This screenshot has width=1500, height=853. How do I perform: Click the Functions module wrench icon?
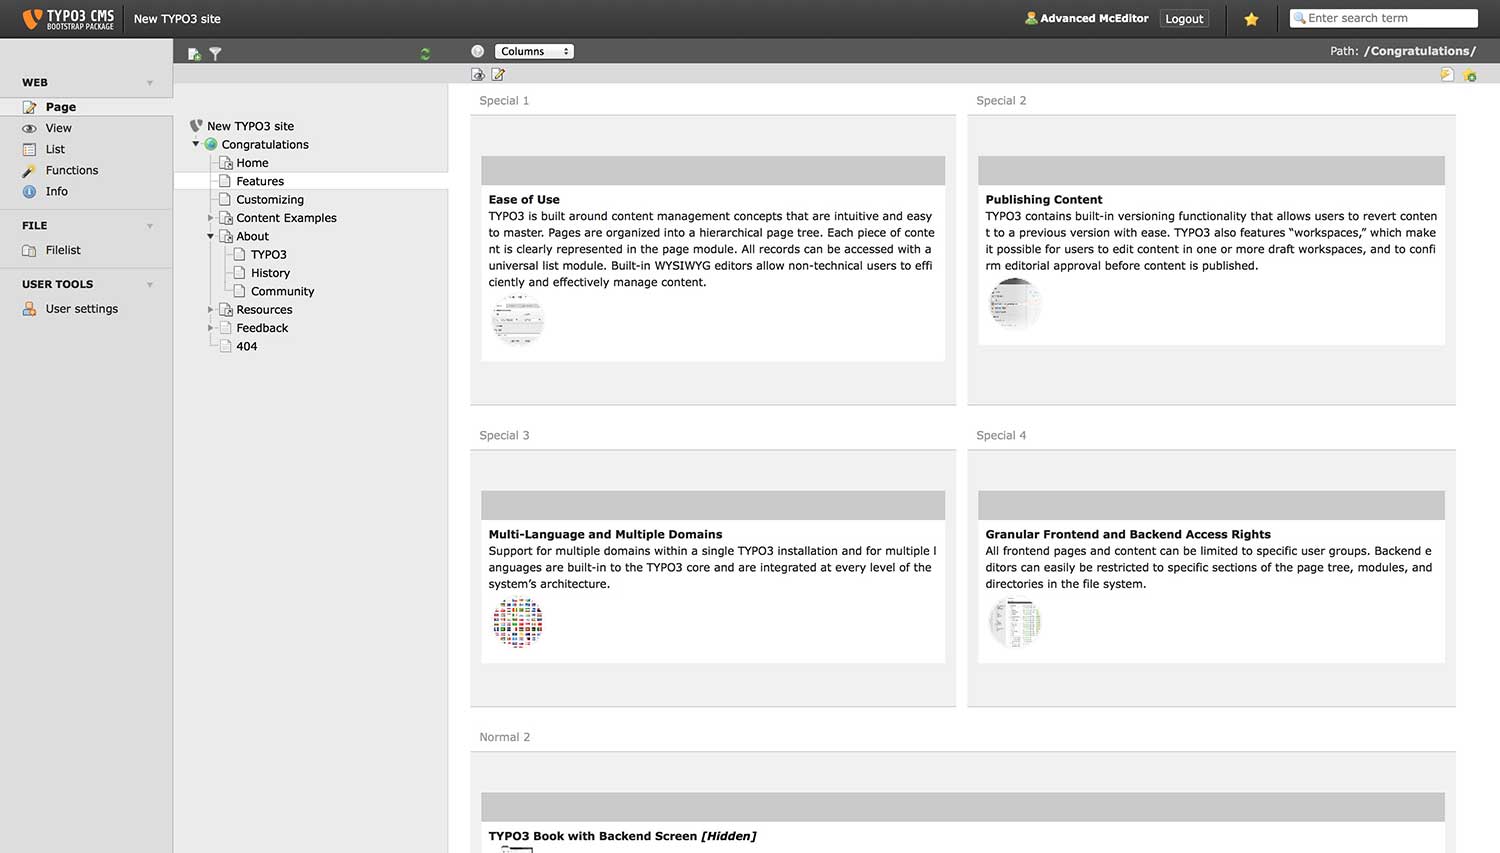click(x=30, y=171)
